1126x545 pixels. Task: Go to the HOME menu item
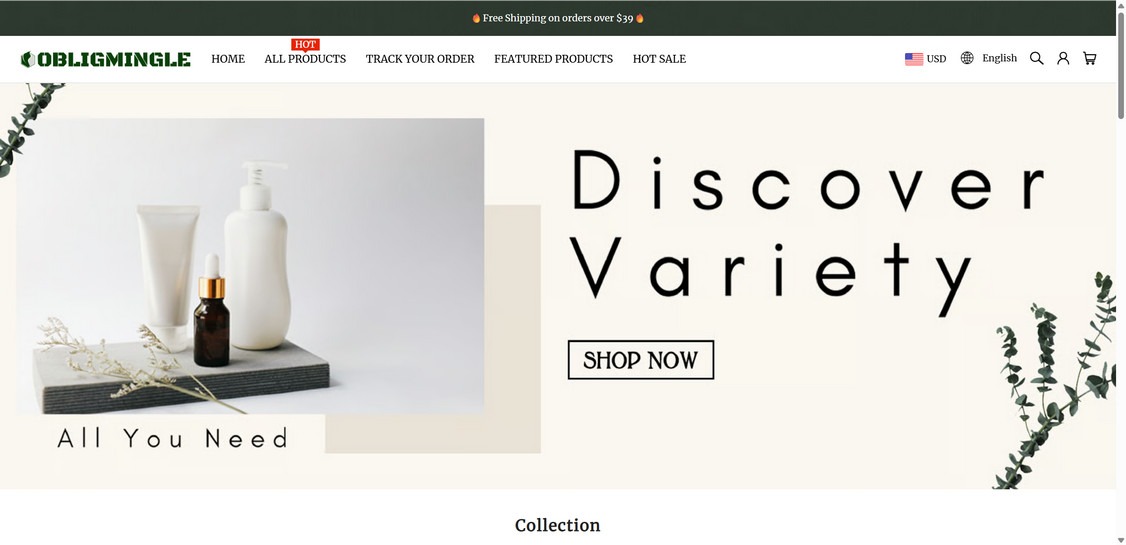tap(228, 59)
